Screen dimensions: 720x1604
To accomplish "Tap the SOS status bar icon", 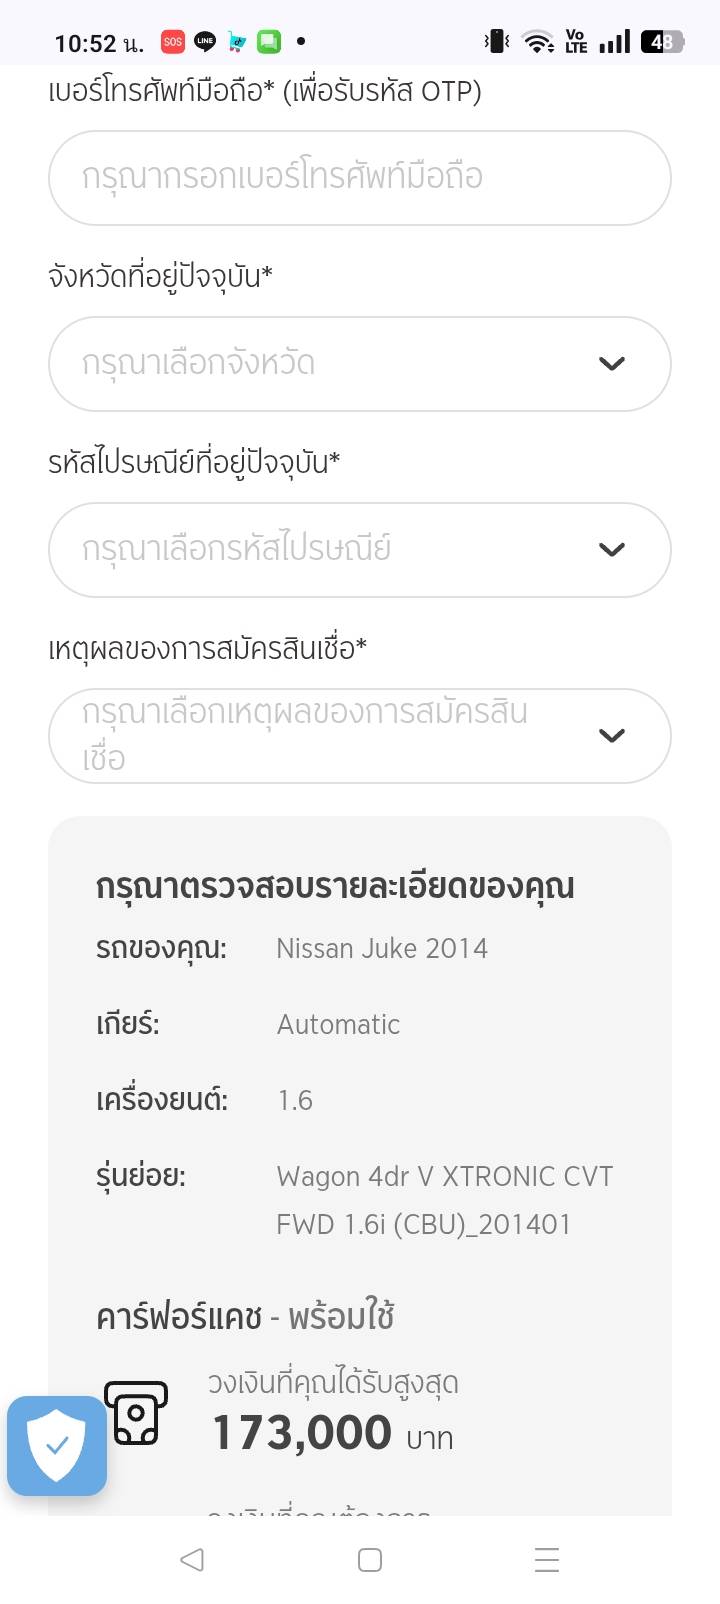I will coord(173,42).
